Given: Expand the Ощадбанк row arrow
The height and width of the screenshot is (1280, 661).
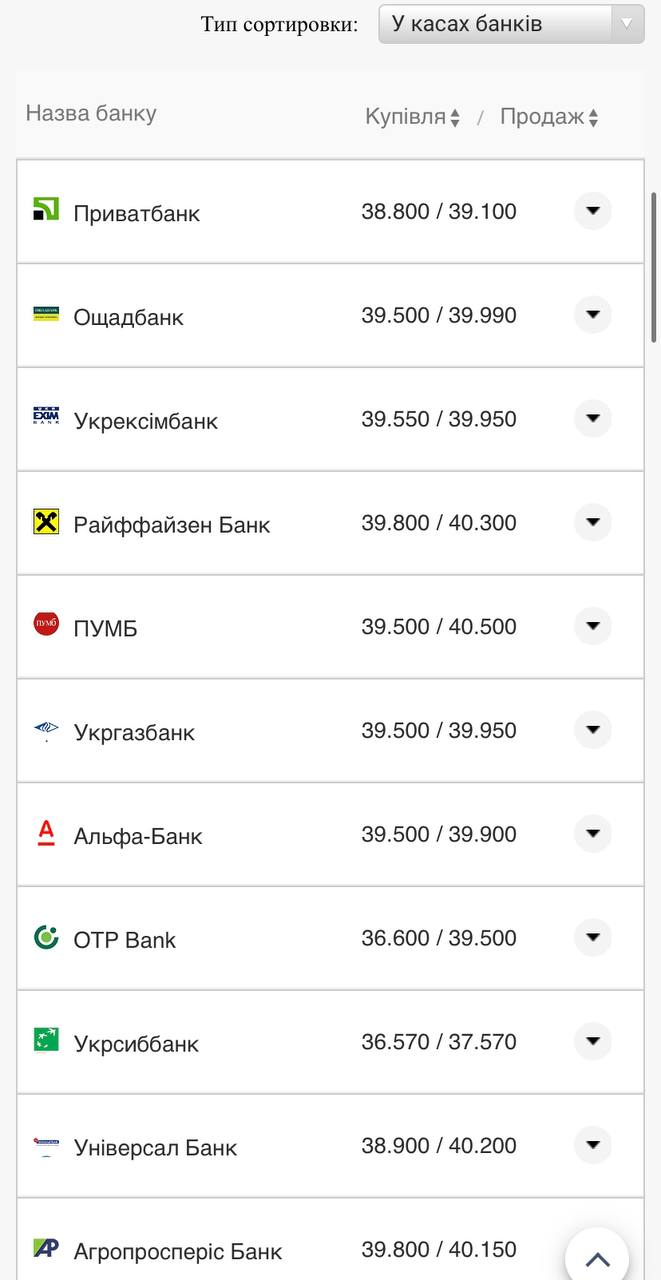Looking at the screenshot, I should coord(592,315).
